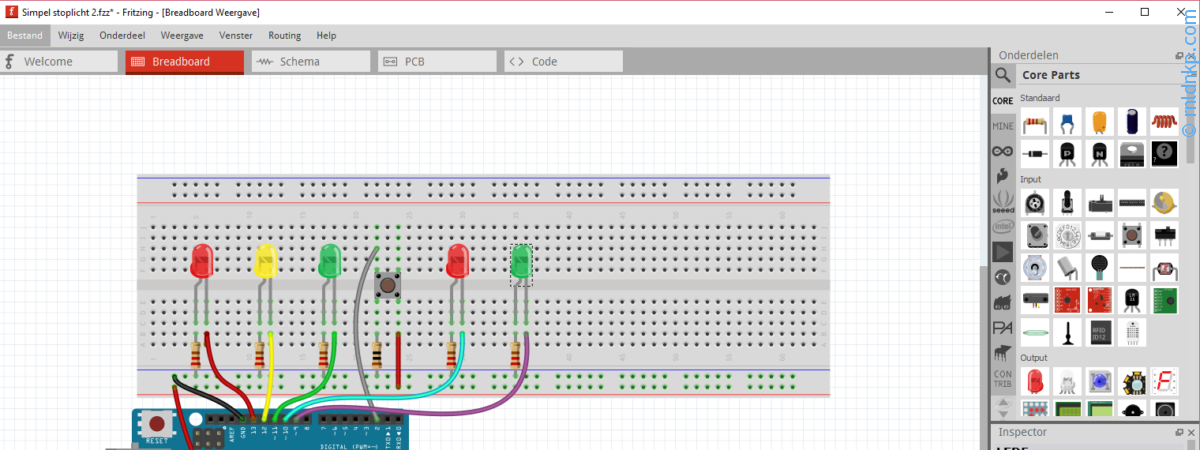This screenshot has width=1200, height=450.
Task: Close the Inspector panel
Action: tap(1190, 432)
